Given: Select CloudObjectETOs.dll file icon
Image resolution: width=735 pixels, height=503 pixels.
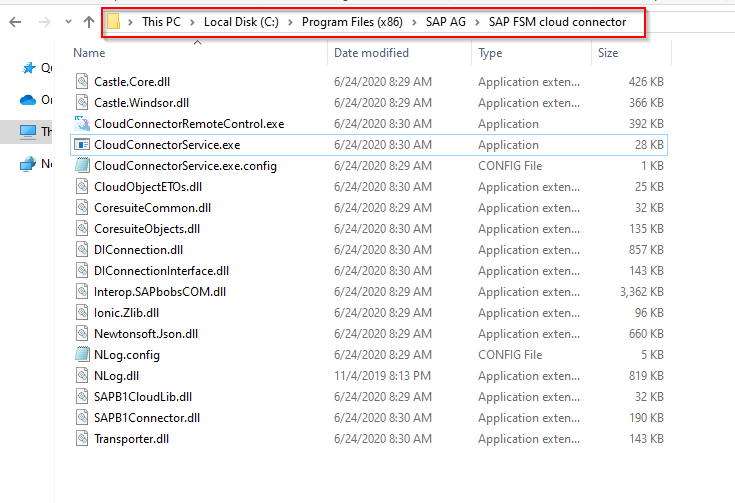Looking at the screenshot, I should tap(82, 186).
